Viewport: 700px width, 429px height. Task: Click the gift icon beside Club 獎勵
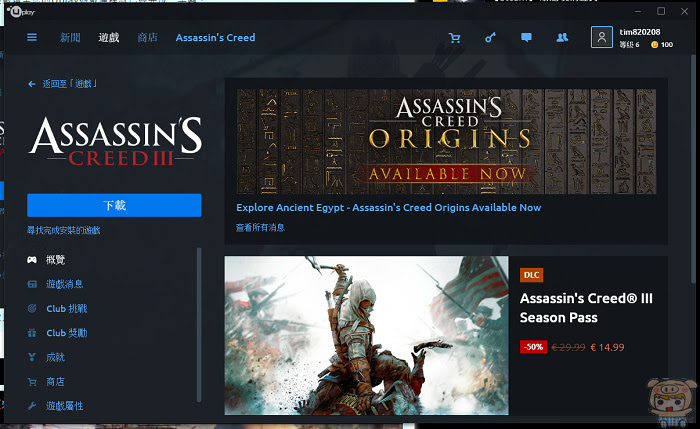32,333
